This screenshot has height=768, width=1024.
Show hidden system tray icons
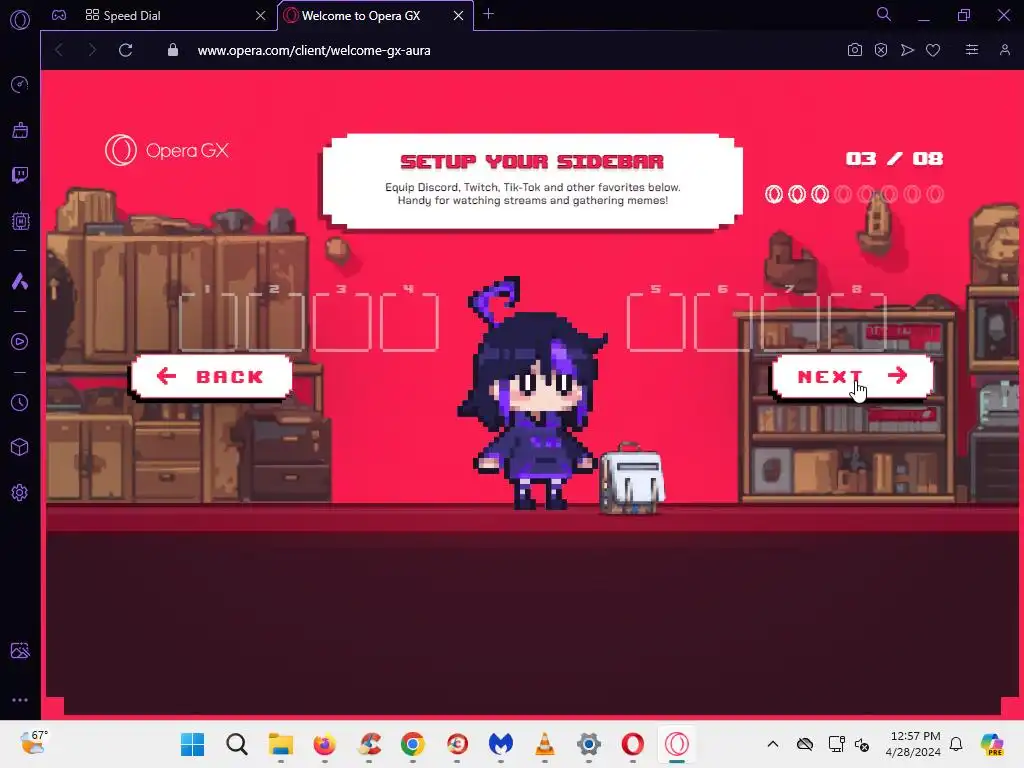click(x=773, y=744)
